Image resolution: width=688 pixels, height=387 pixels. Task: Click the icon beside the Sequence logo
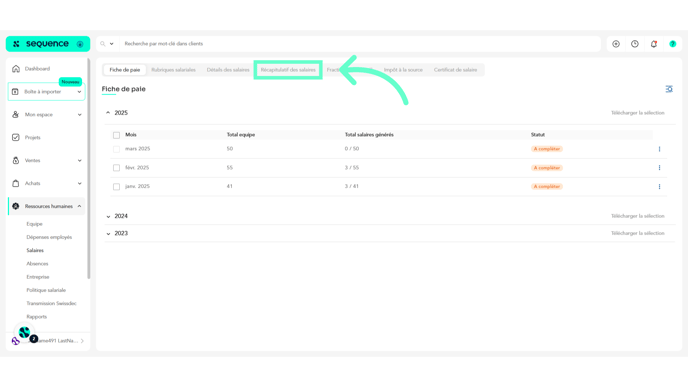click(x=80, y=44)
